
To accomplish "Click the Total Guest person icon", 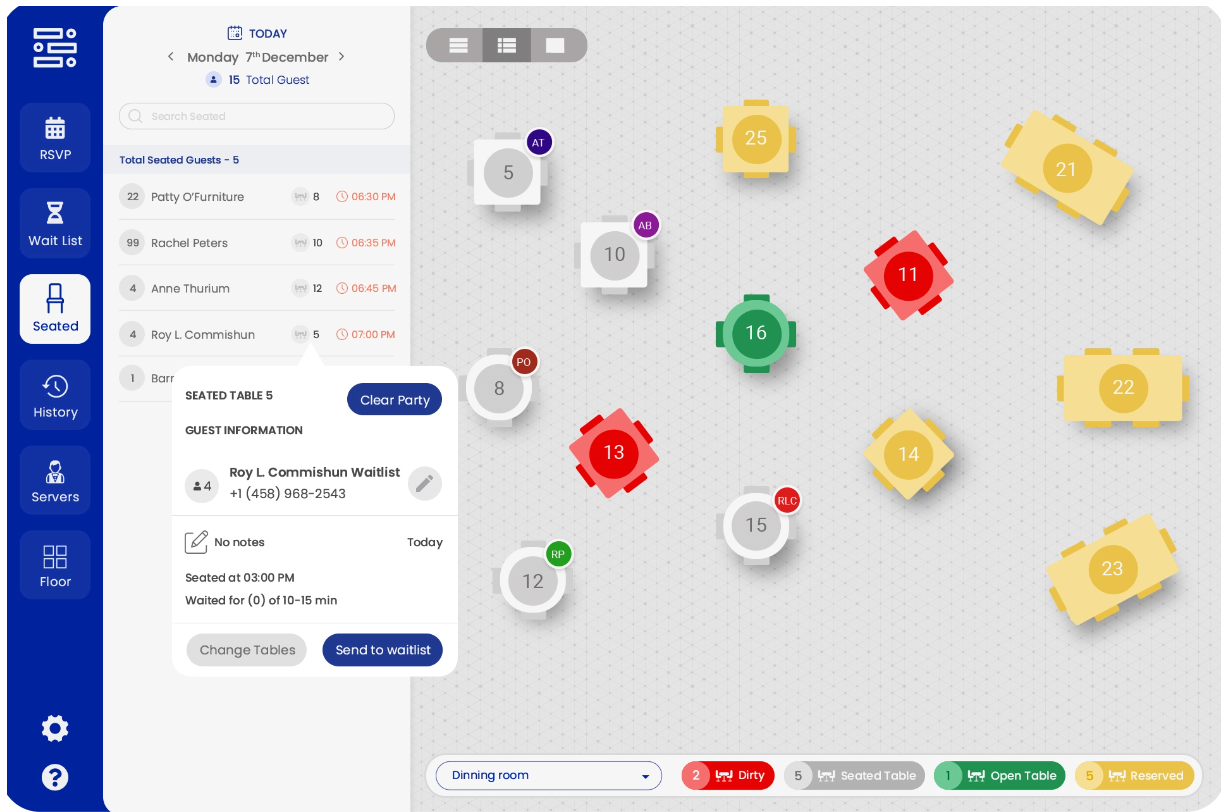I will point(213,80).
